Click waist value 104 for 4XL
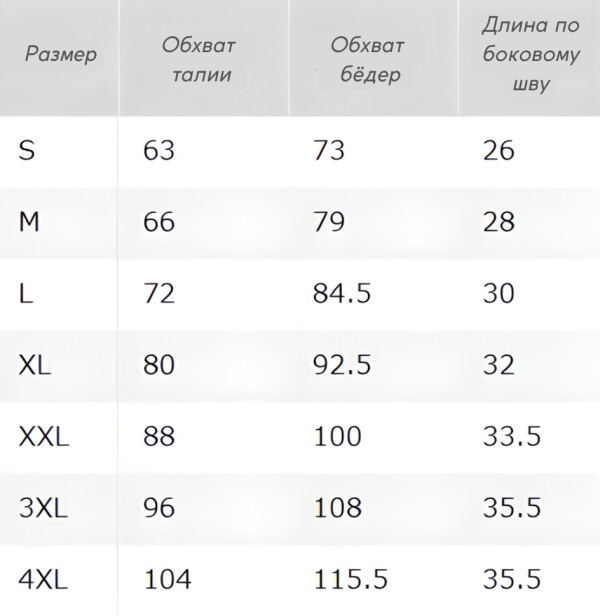The image size is (600, 616). click(166, 578)
